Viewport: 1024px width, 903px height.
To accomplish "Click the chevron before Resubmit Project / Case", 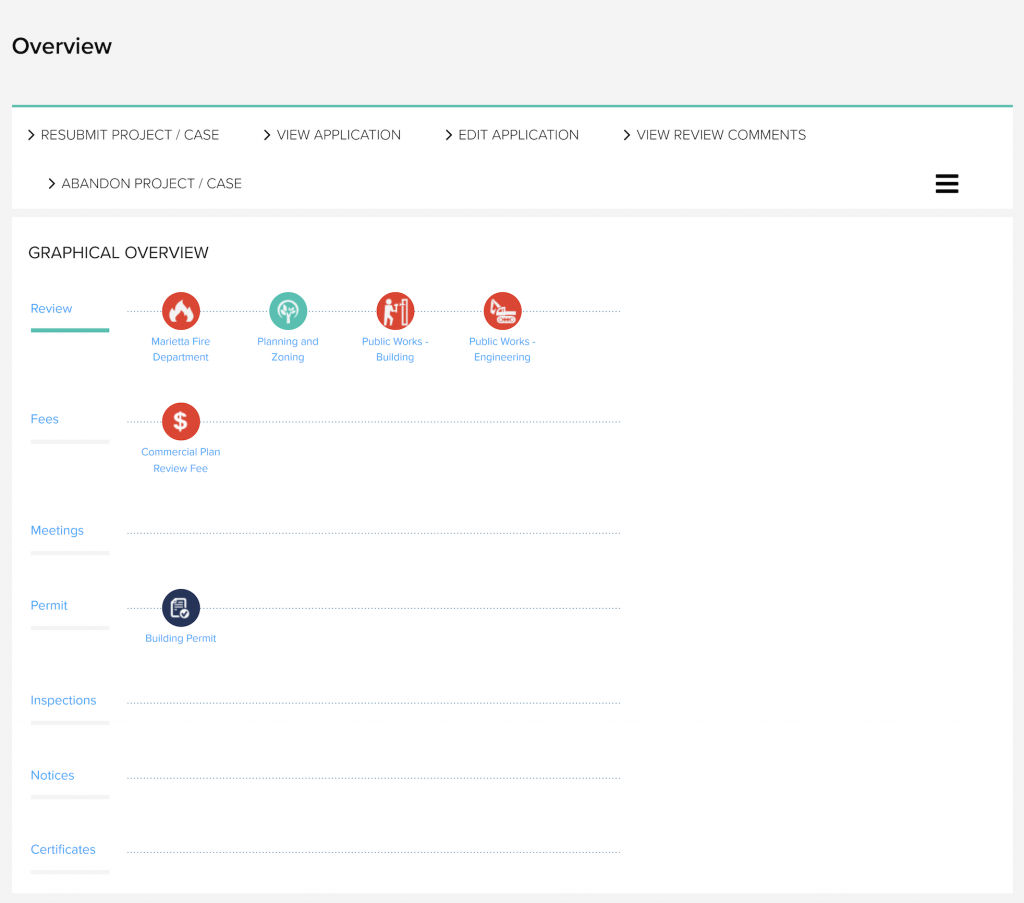I will point(31,135).
